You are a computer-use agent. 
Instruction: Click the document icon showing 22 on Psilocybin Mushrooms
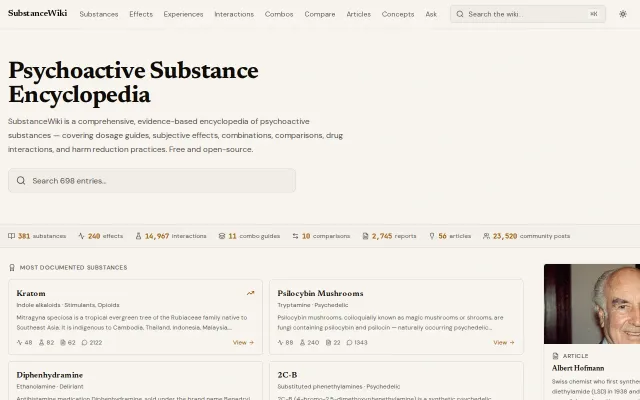coord(328,342)
